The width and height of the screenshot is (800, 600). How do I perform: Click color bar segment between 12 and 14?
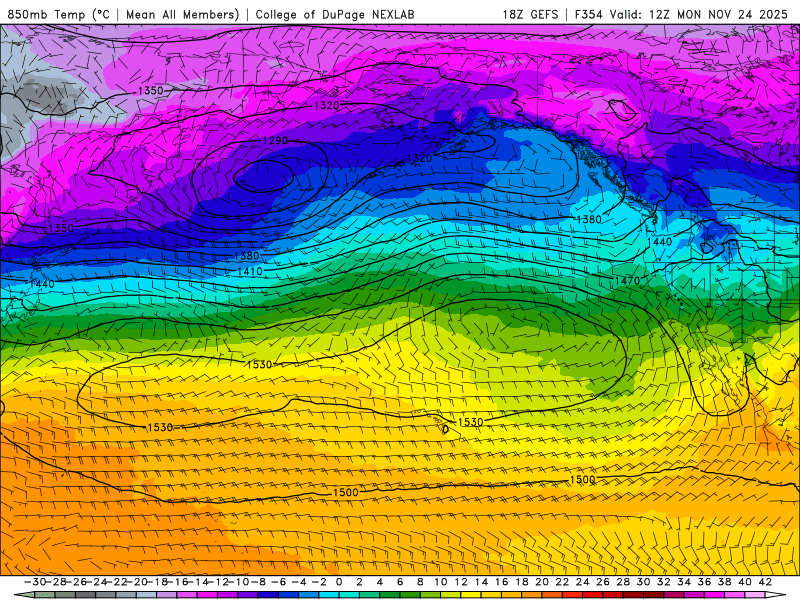coord(471,595)
